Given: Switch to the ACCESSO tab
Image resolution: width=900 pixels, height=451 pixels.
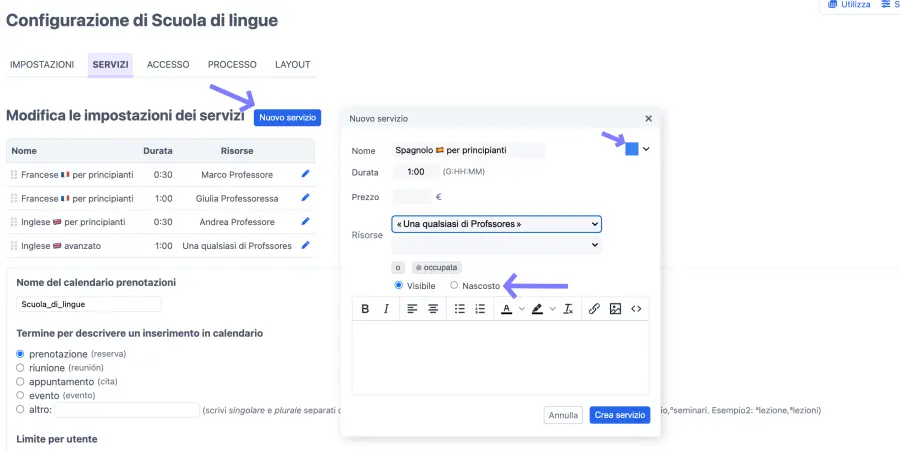Looking at the screenshot, I should point(168,65).
